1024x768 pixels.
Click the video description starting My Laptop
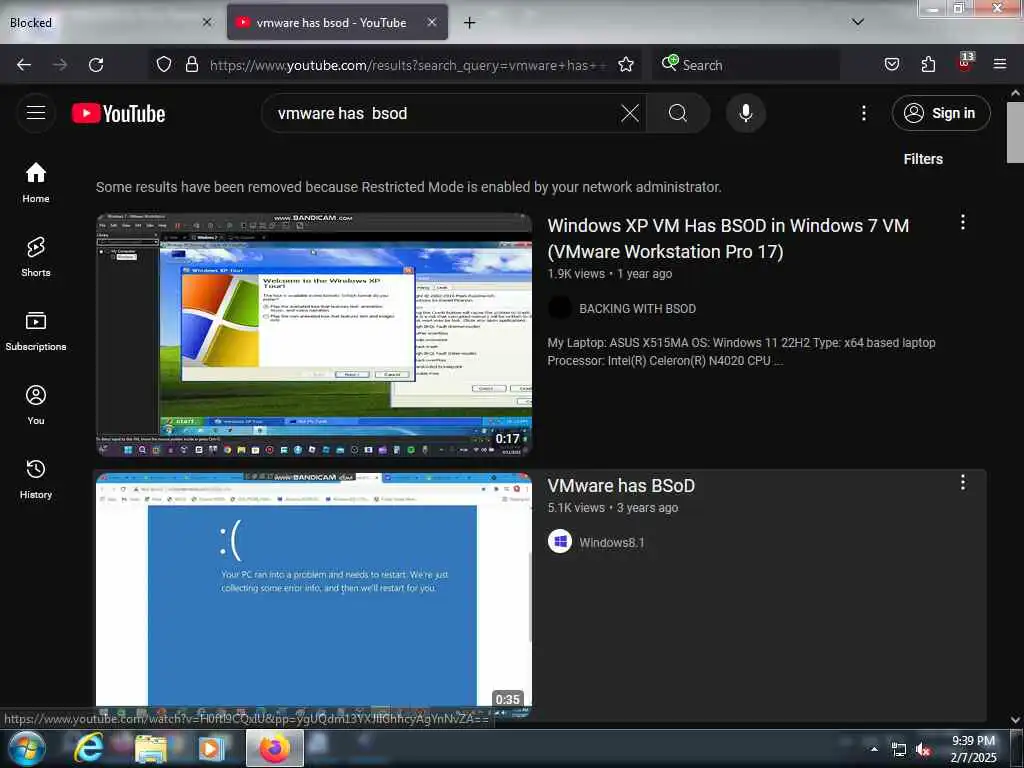point(741,351)
